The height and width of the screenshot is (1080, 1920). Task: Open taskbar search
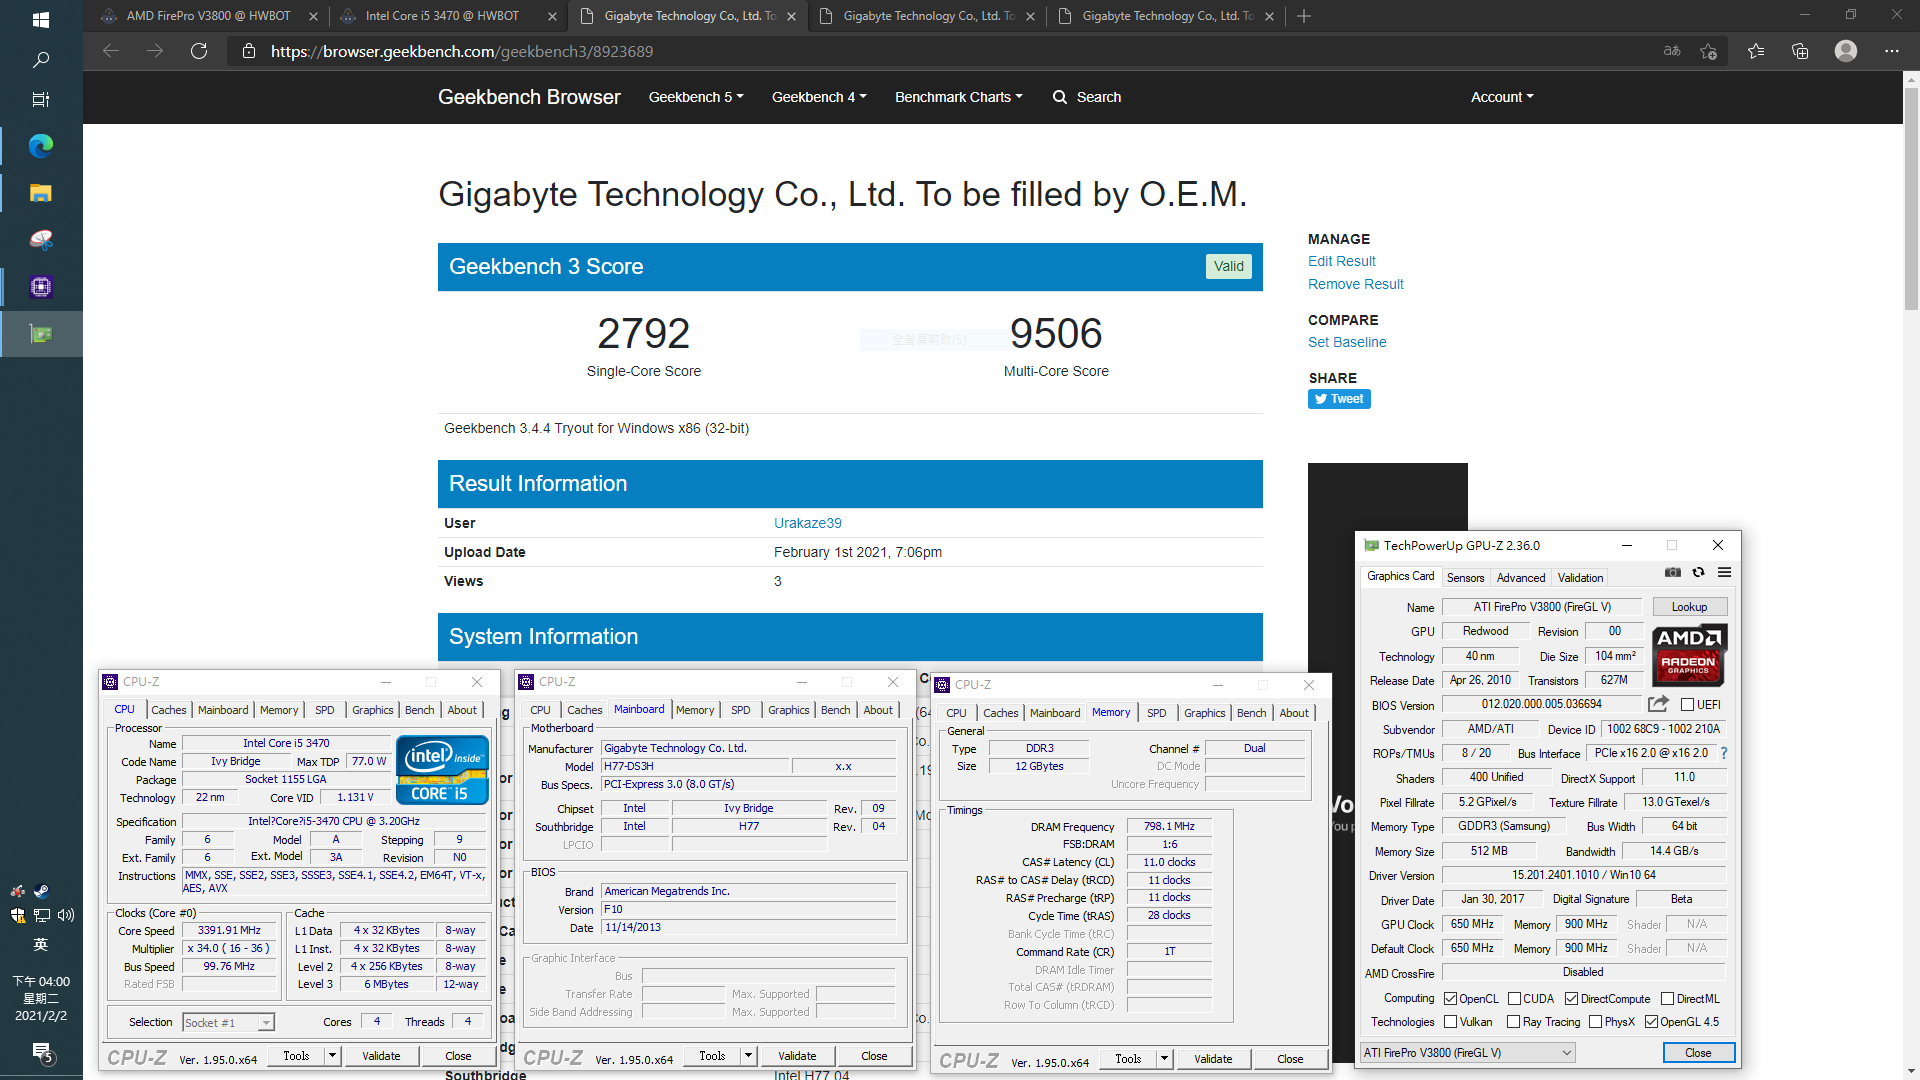coord(41,60)
